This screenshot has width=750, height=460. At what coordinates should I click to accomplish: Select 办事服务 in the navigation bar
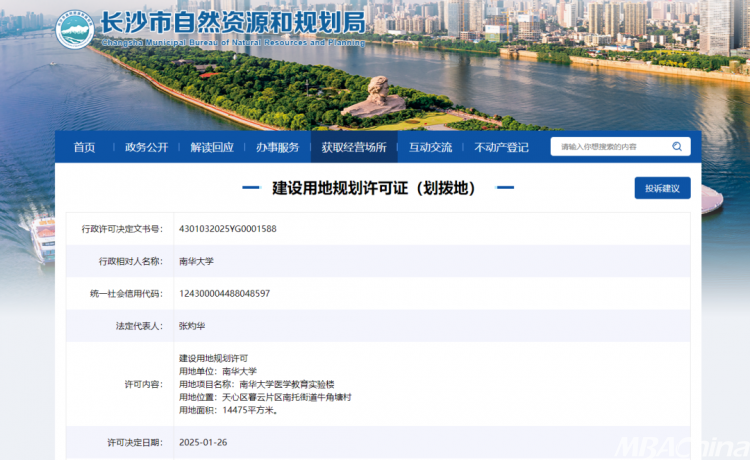[277, 147]
